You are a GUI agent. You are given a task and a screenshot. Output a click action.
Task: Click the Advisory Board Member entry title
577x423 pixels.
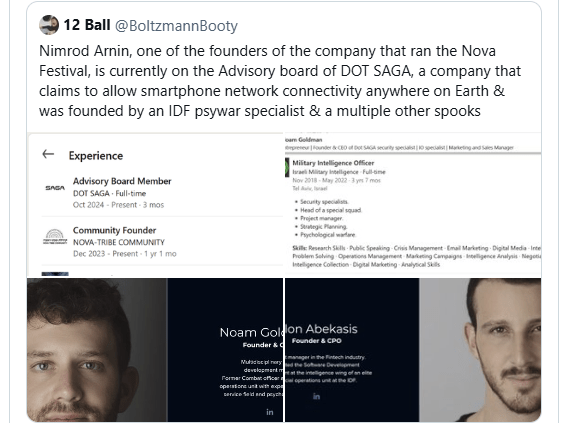click(122, 181)
